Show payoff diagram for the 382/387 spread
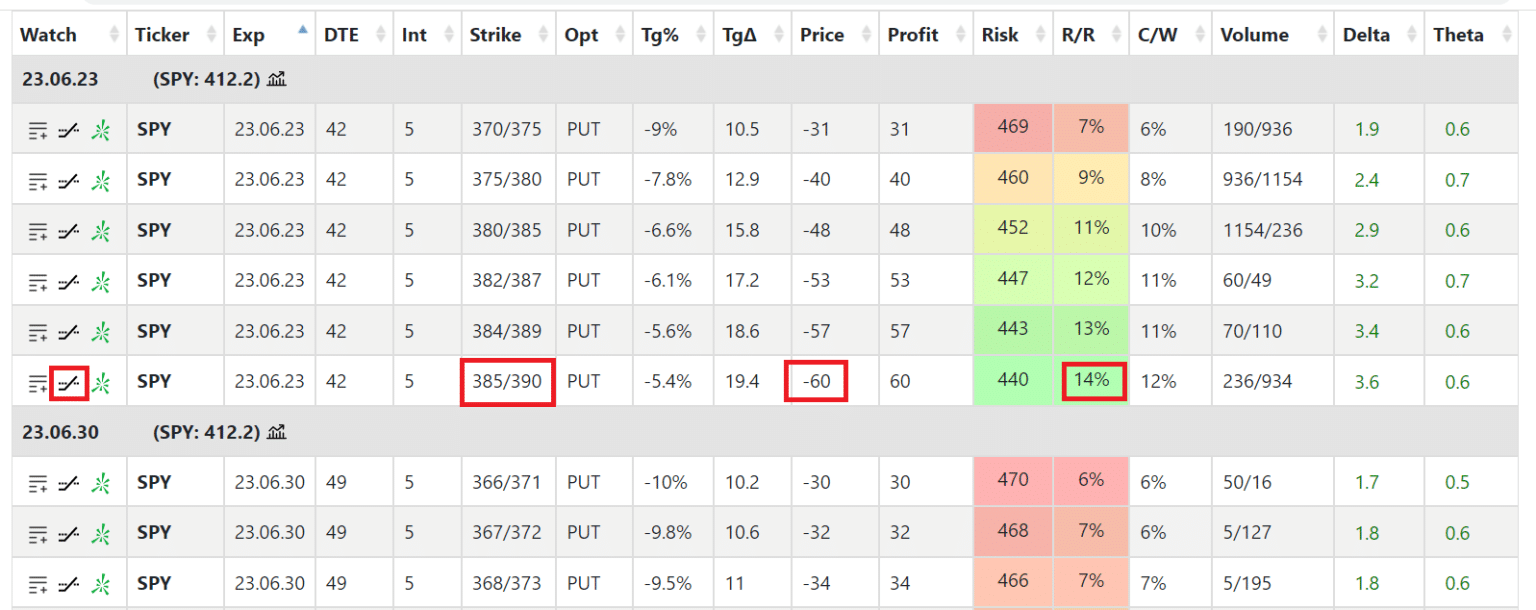 tap(69, 281)
